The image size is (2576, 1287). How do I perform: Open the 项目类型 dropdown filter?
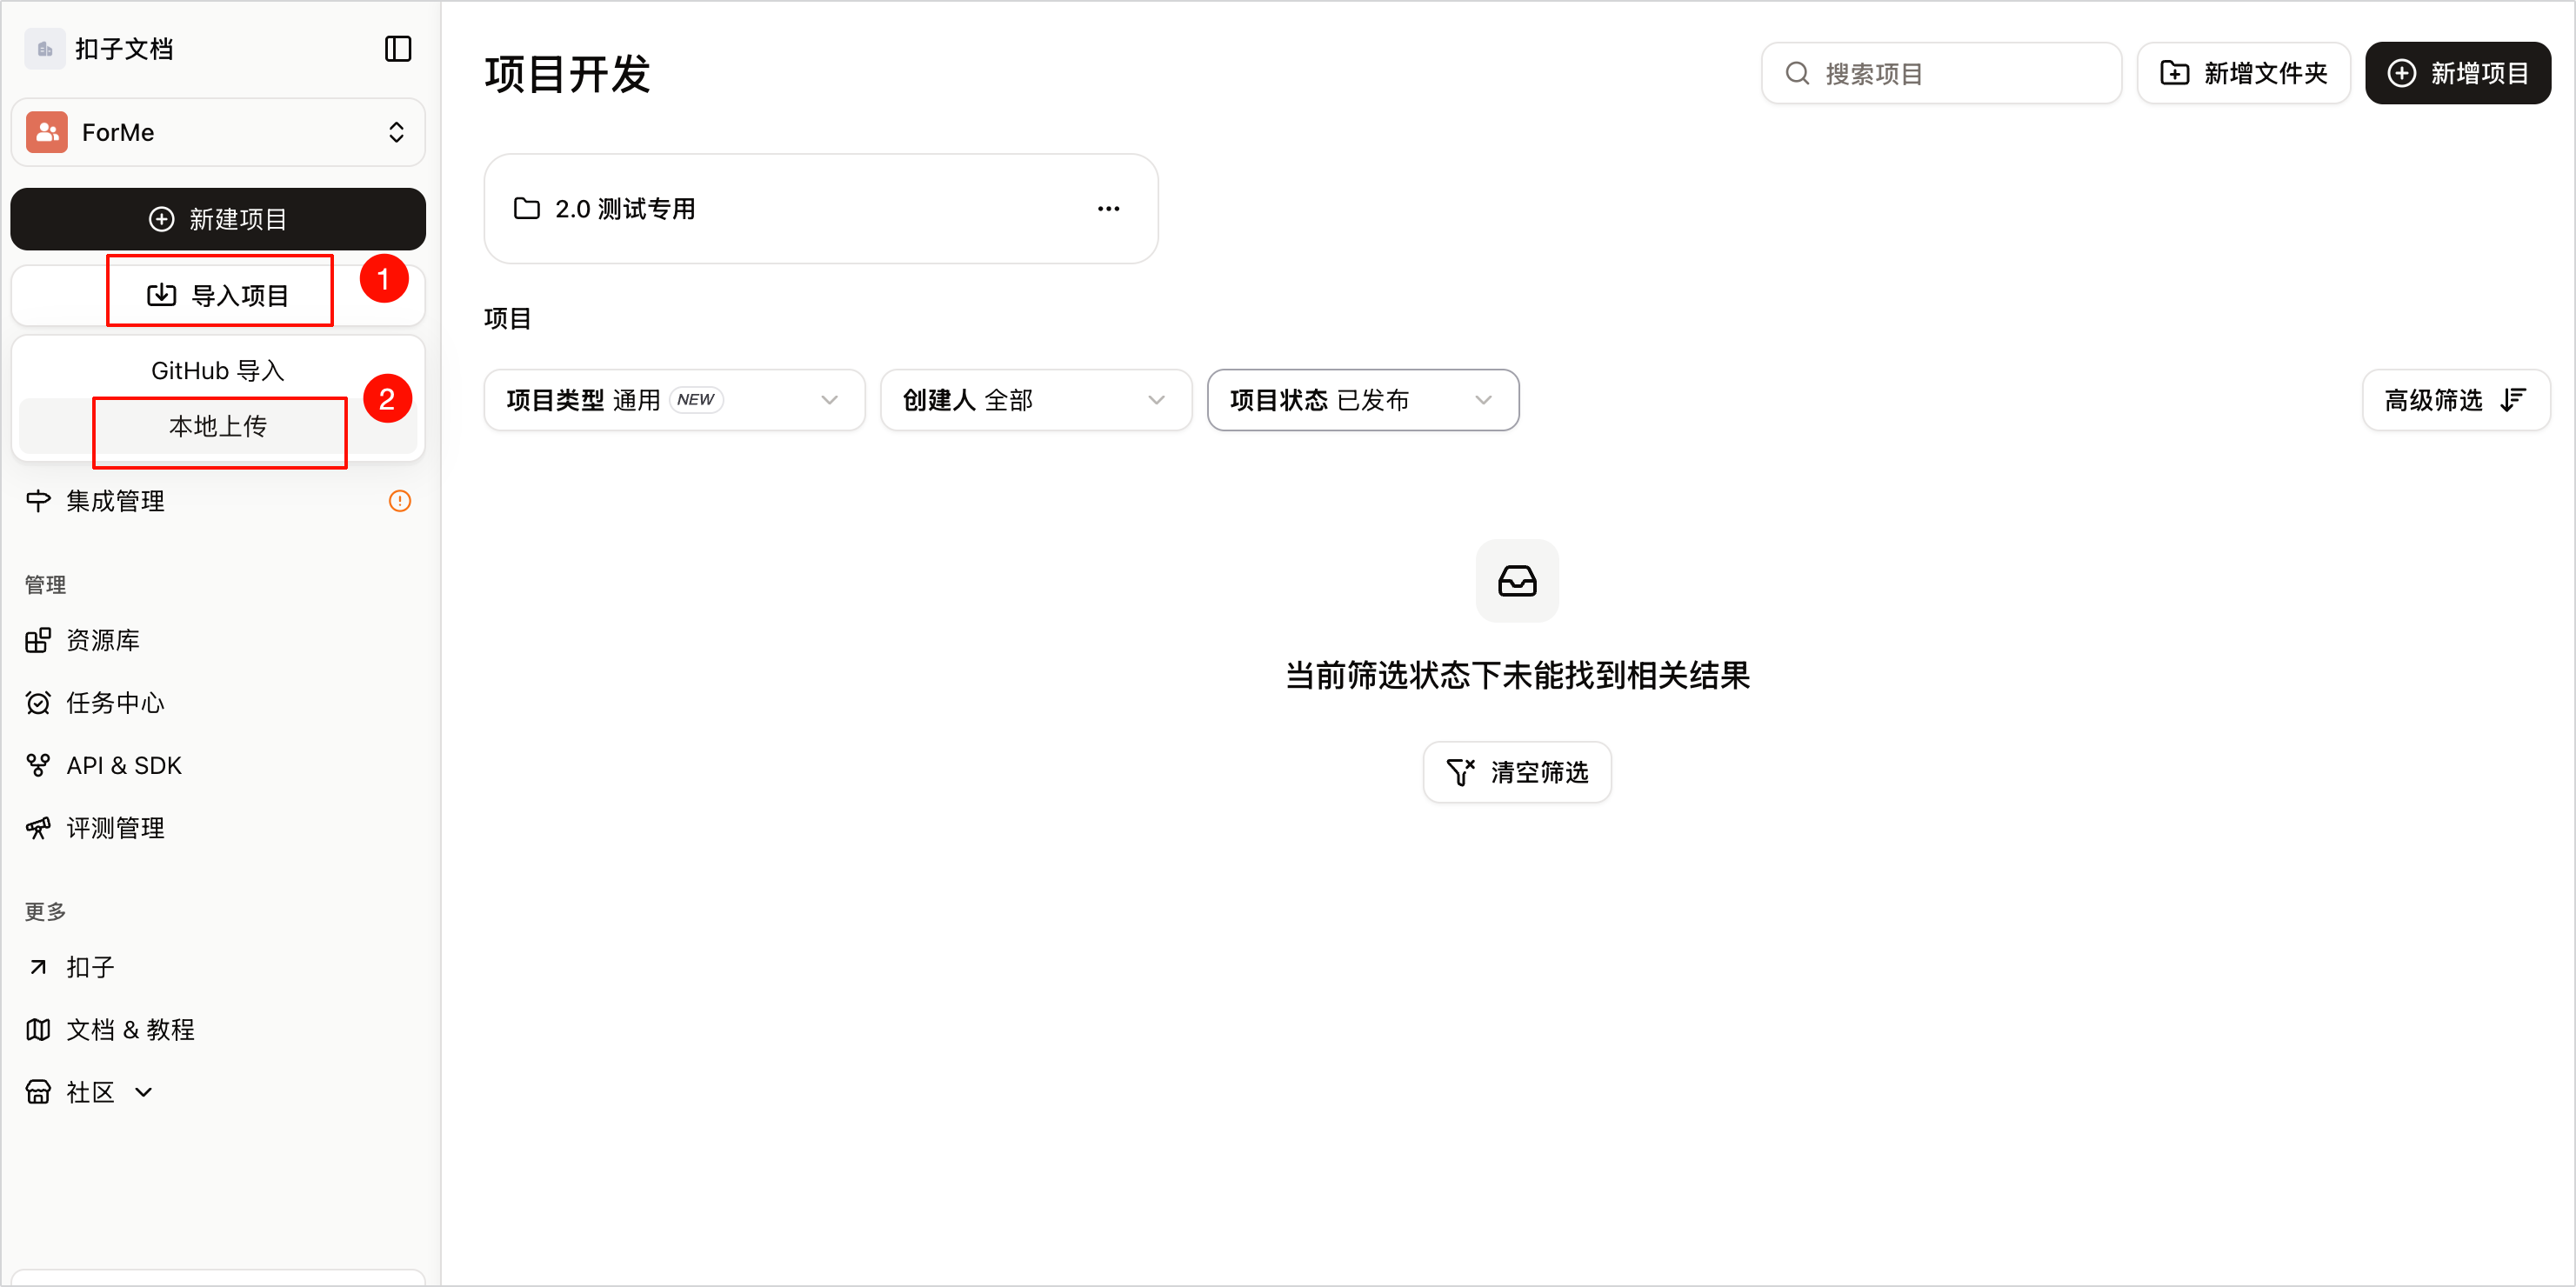674,400
